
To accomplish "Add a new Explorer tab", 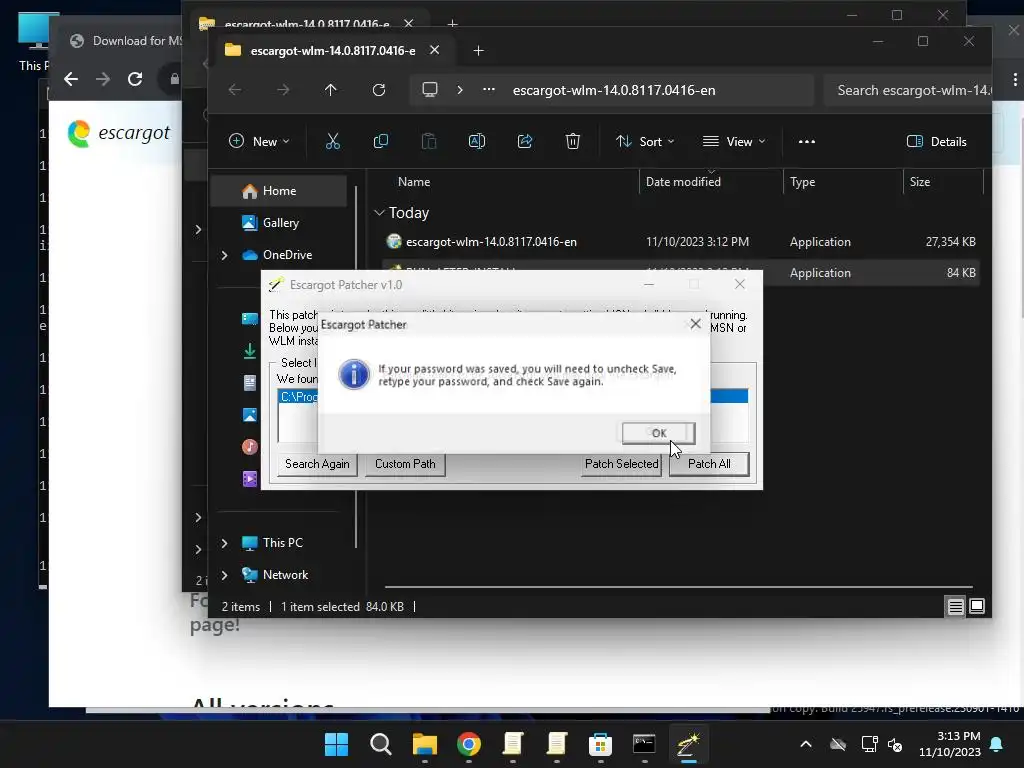I will click(478, 50).
